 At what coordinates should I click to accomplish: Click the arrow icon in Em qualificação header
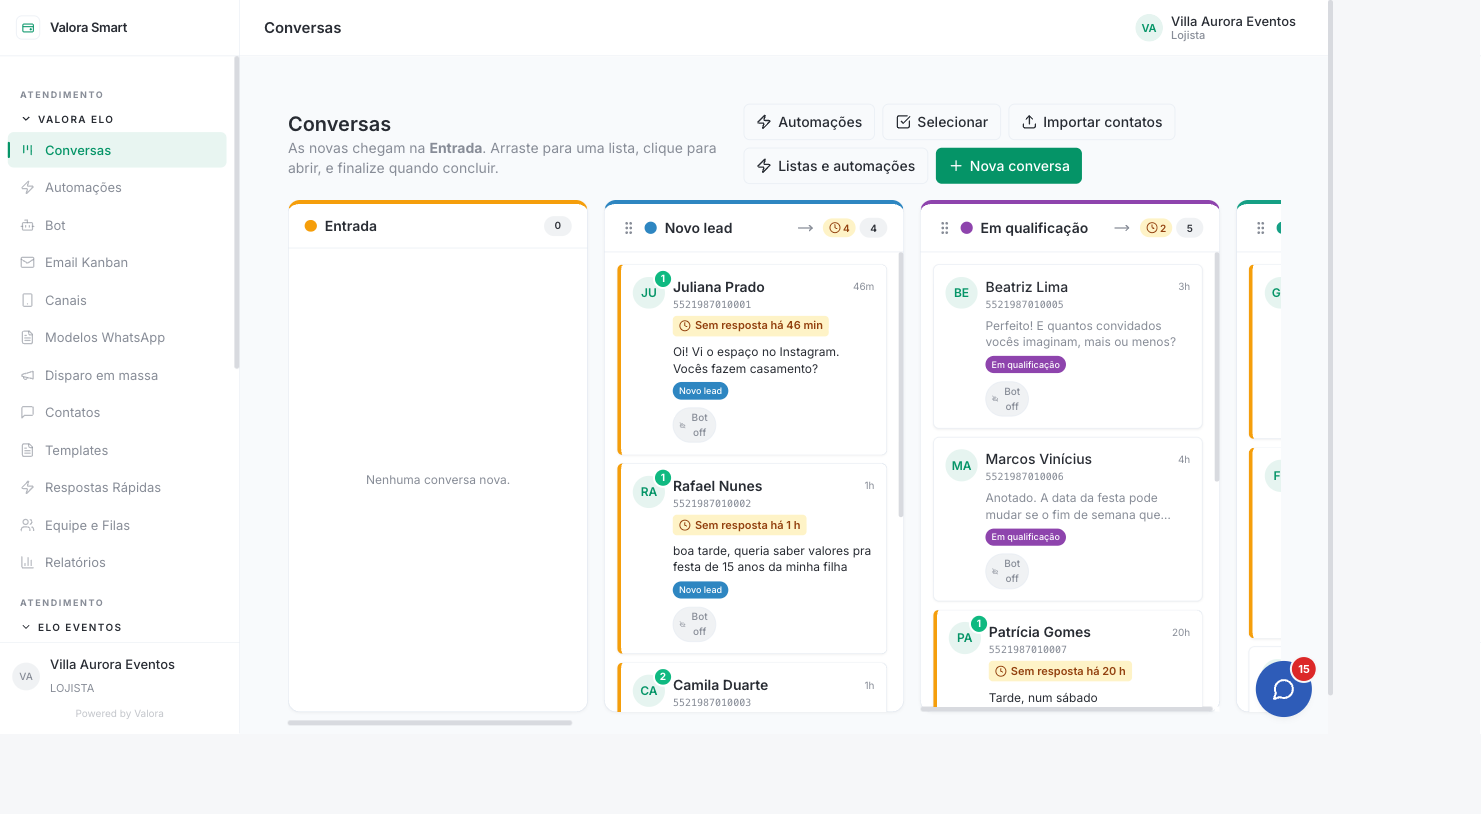(x=1121, y=228)
